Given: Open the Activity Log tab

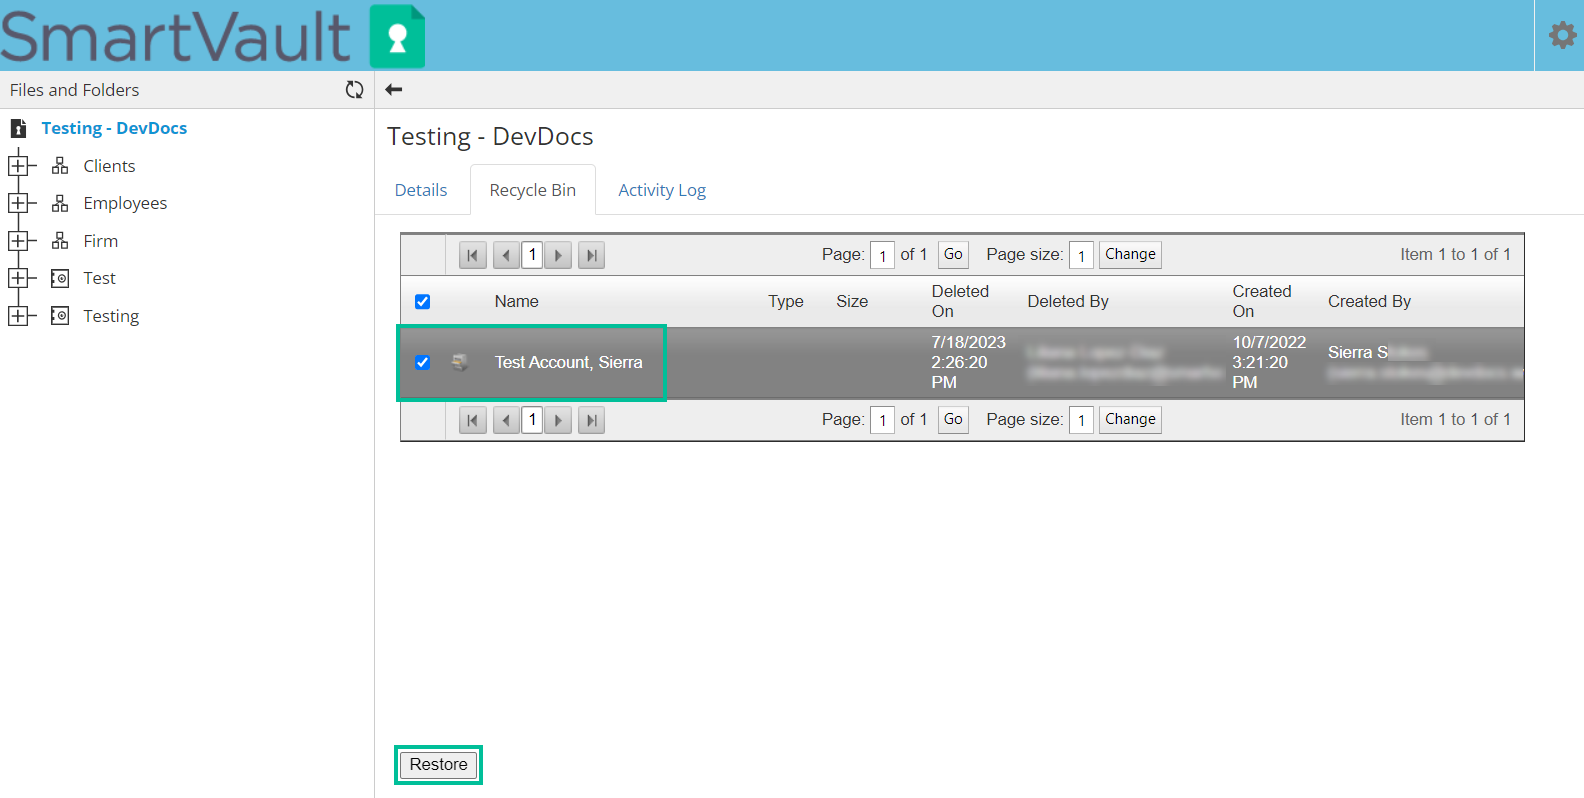Looking at the screenshot, I should (x=662, y=190).
